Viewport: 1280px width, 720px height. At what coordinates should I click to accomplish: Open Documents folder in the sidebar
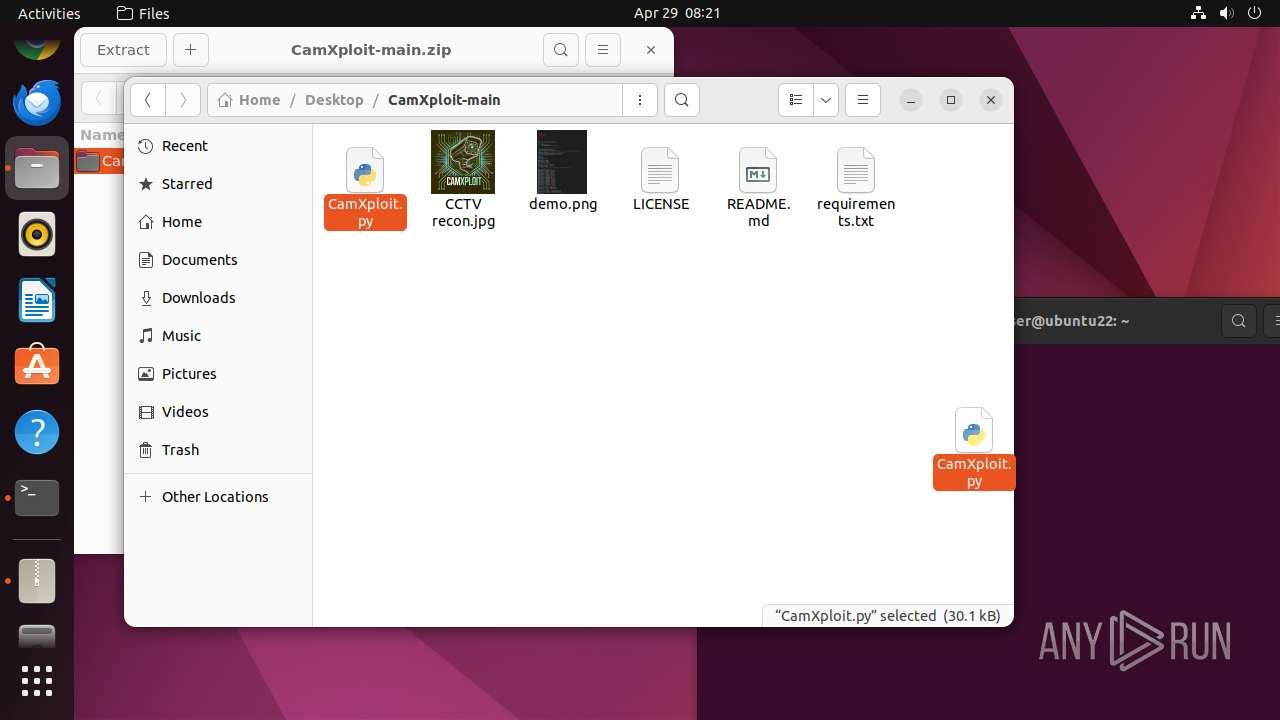pos(218,260)
